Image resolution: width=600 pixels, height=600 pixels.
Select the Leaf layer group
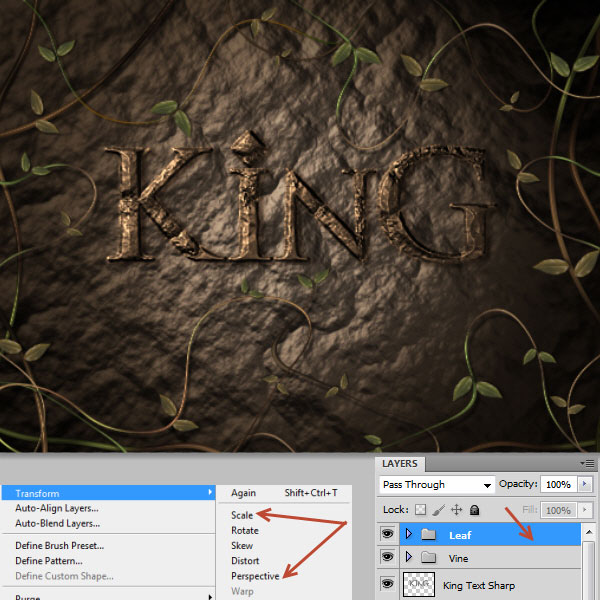(x=490, y=534)
